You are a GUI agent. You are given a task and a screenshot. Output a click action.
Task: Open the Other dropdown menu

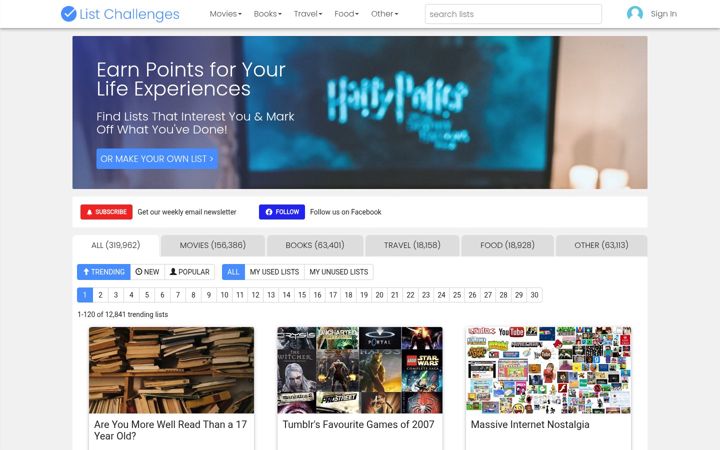click(x=385, y=14)
